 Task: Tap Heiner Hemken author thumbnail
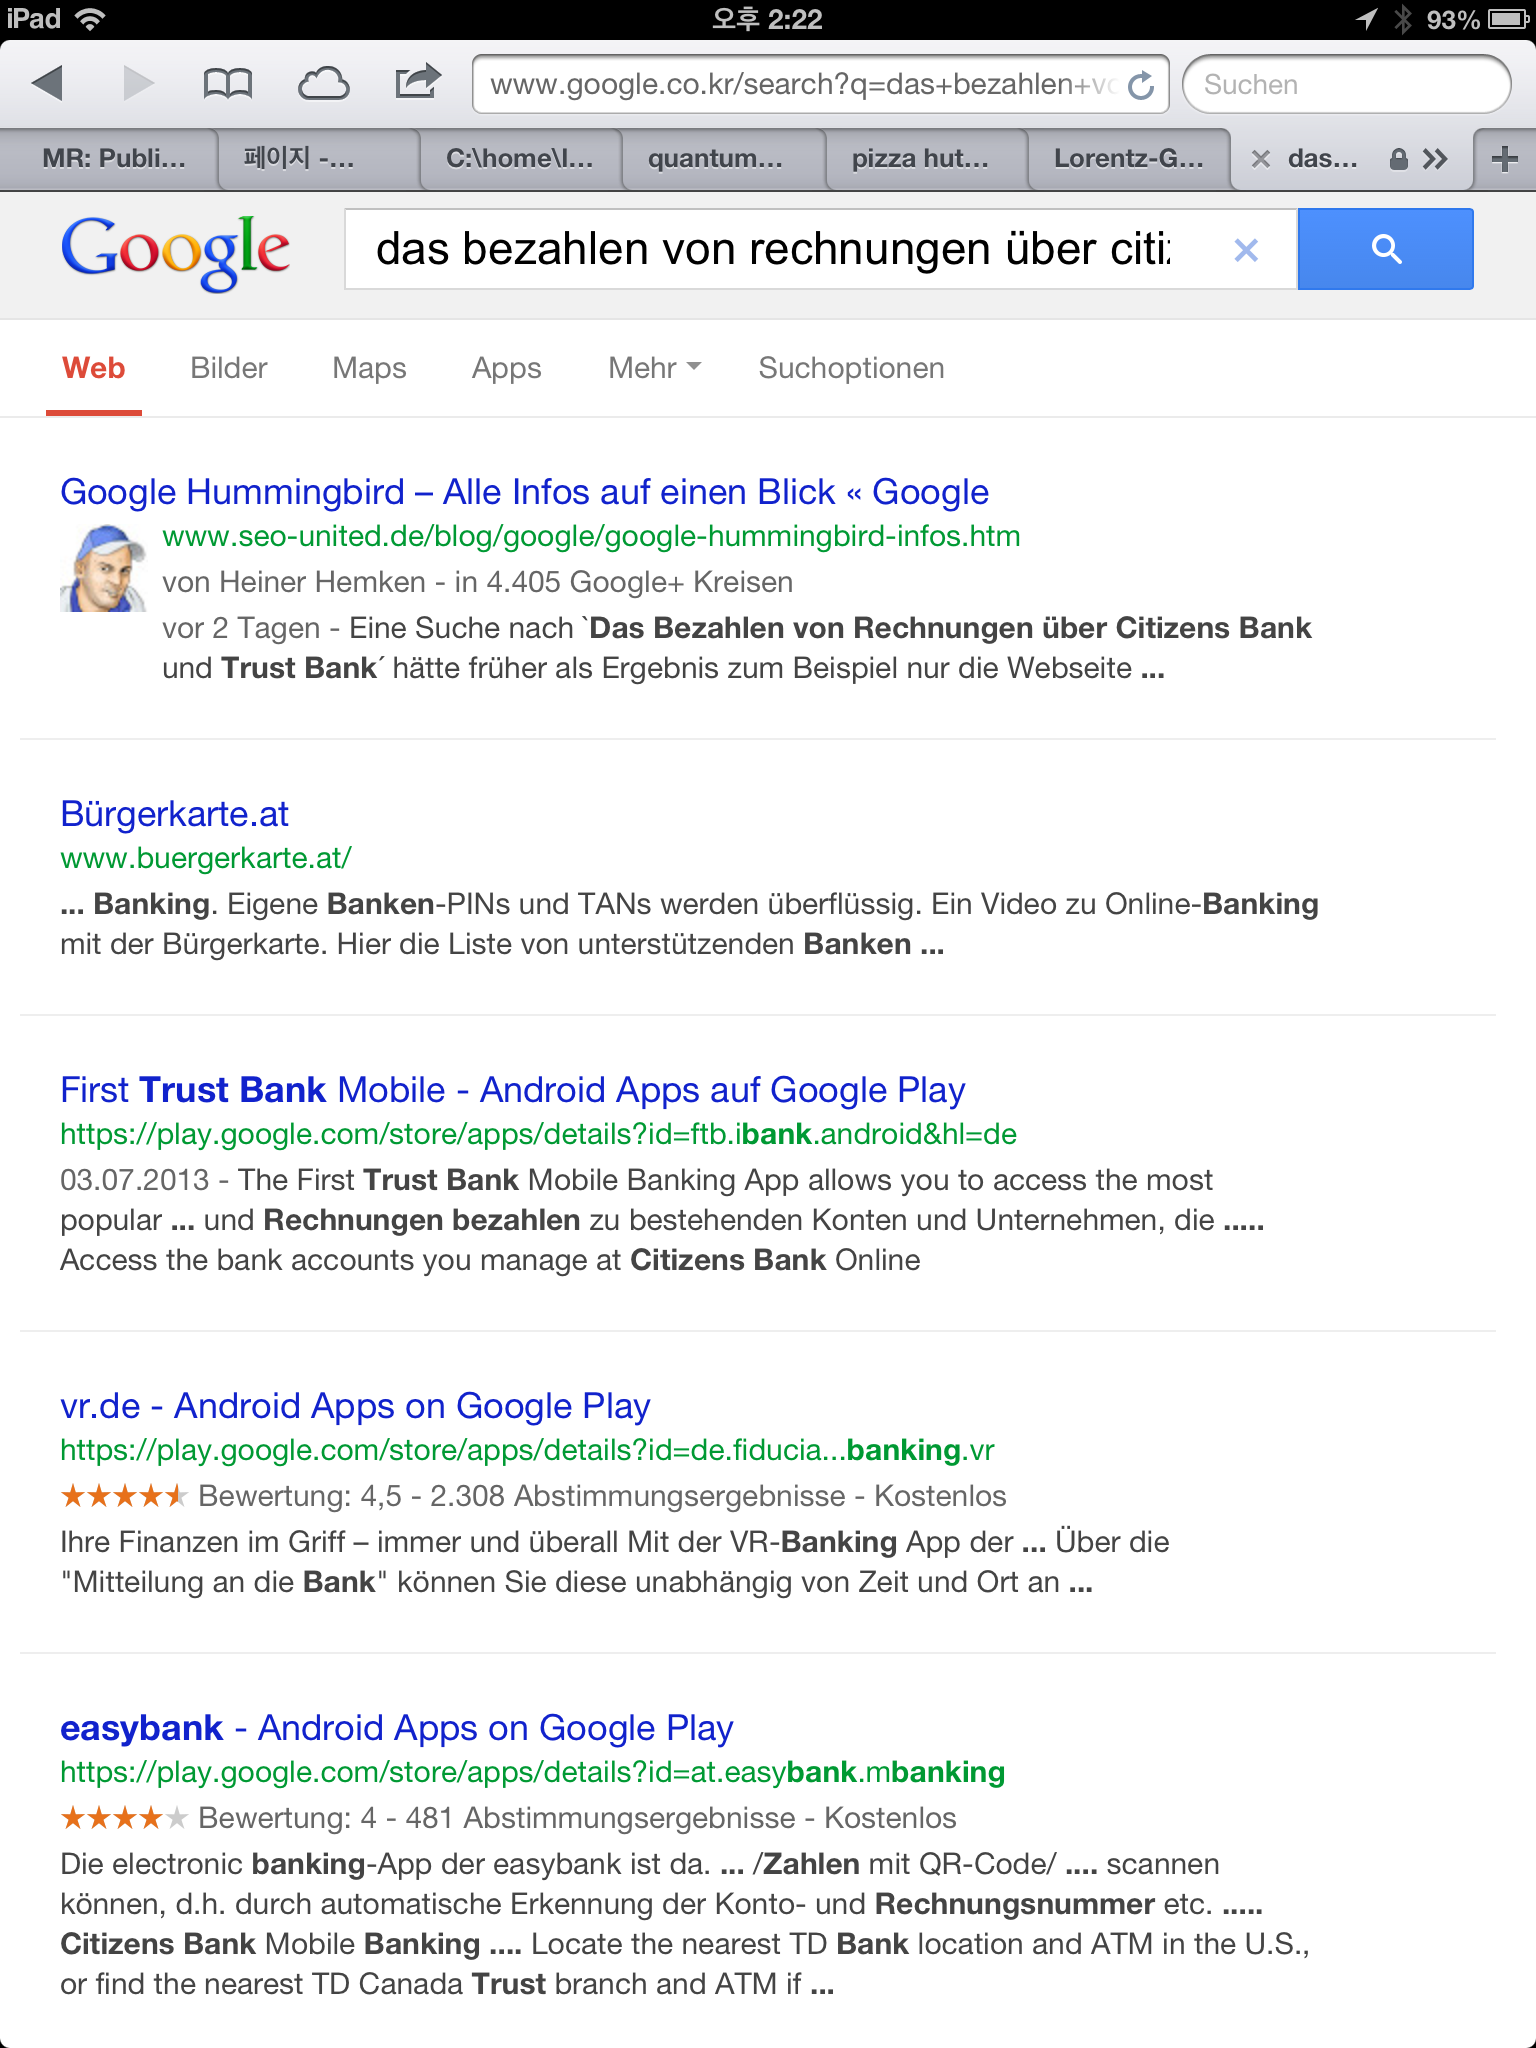tap(103, 568)
